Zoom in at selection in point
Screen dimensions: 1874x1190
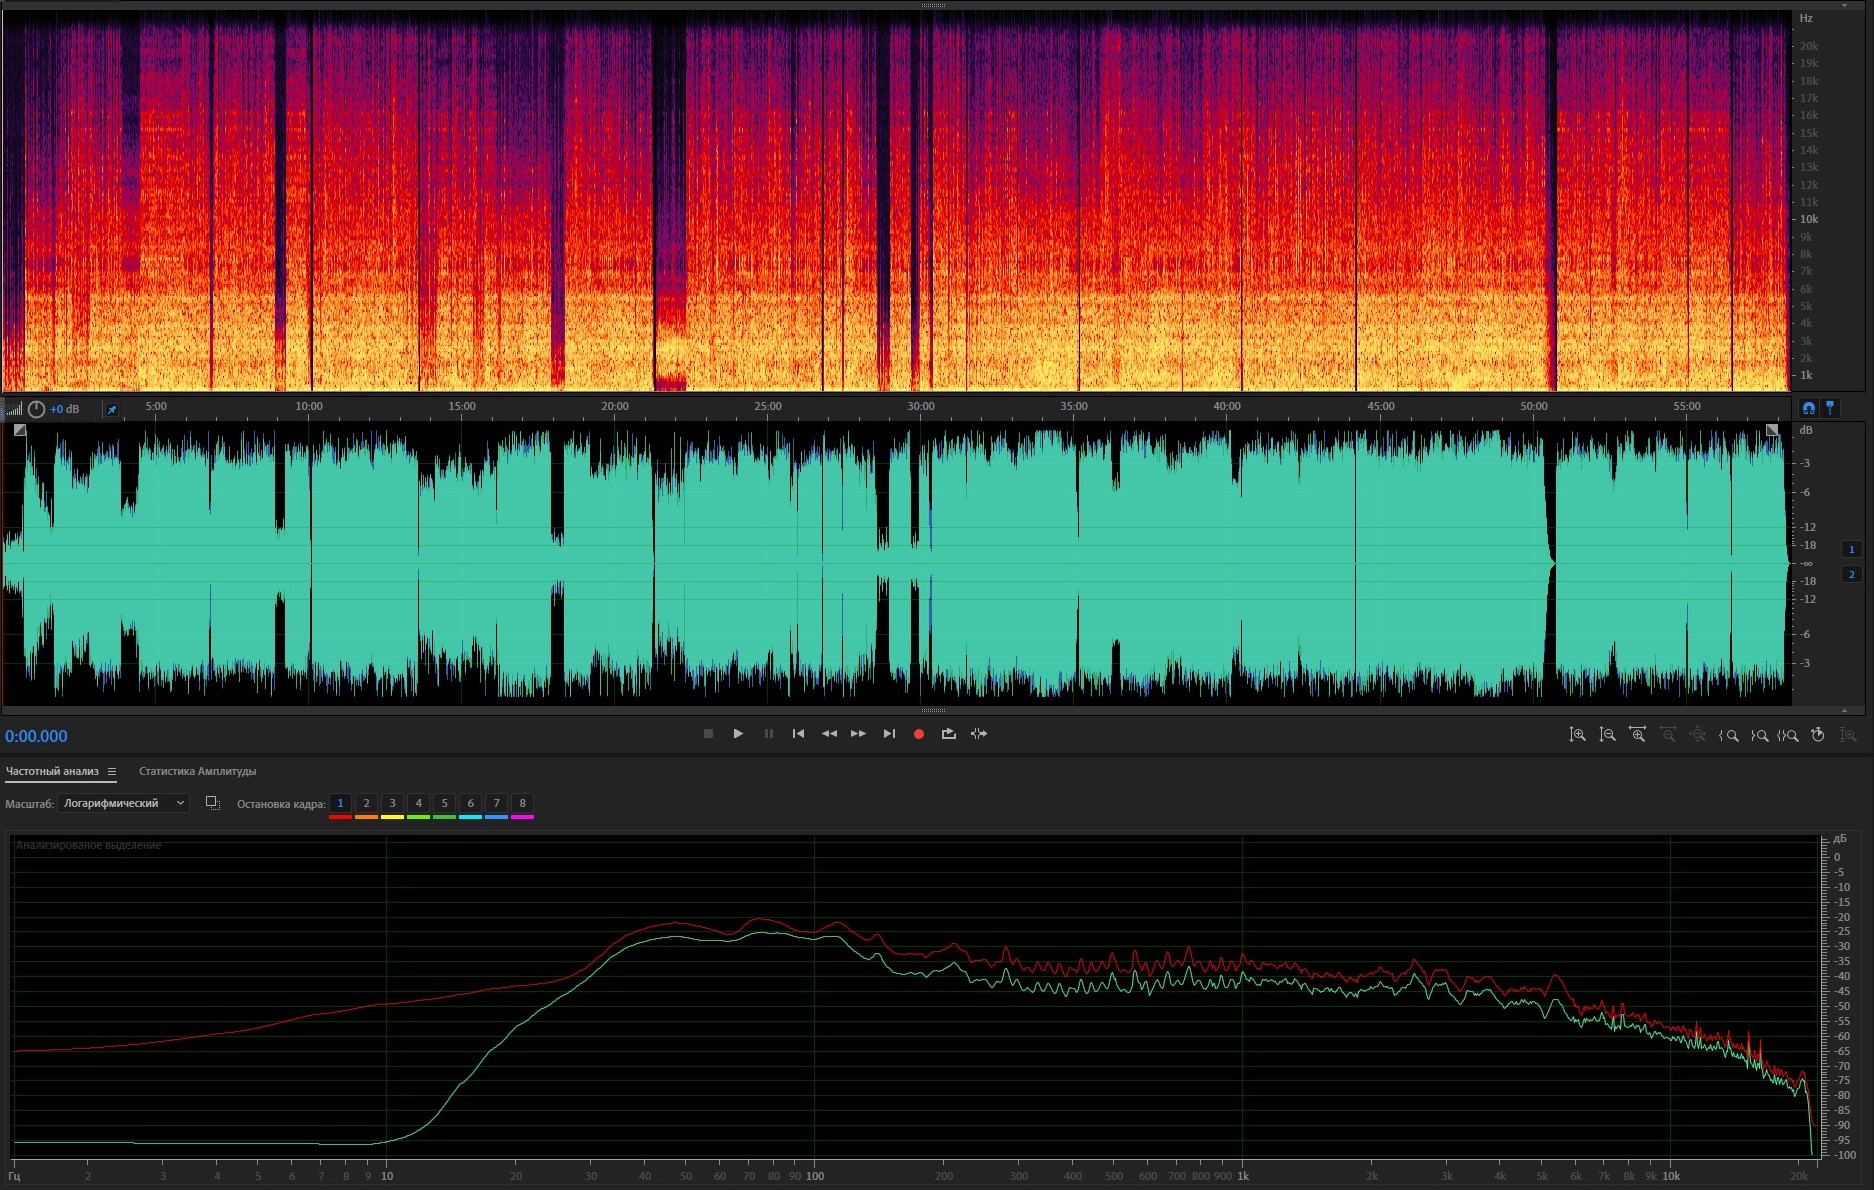[x=1728, y=735]
